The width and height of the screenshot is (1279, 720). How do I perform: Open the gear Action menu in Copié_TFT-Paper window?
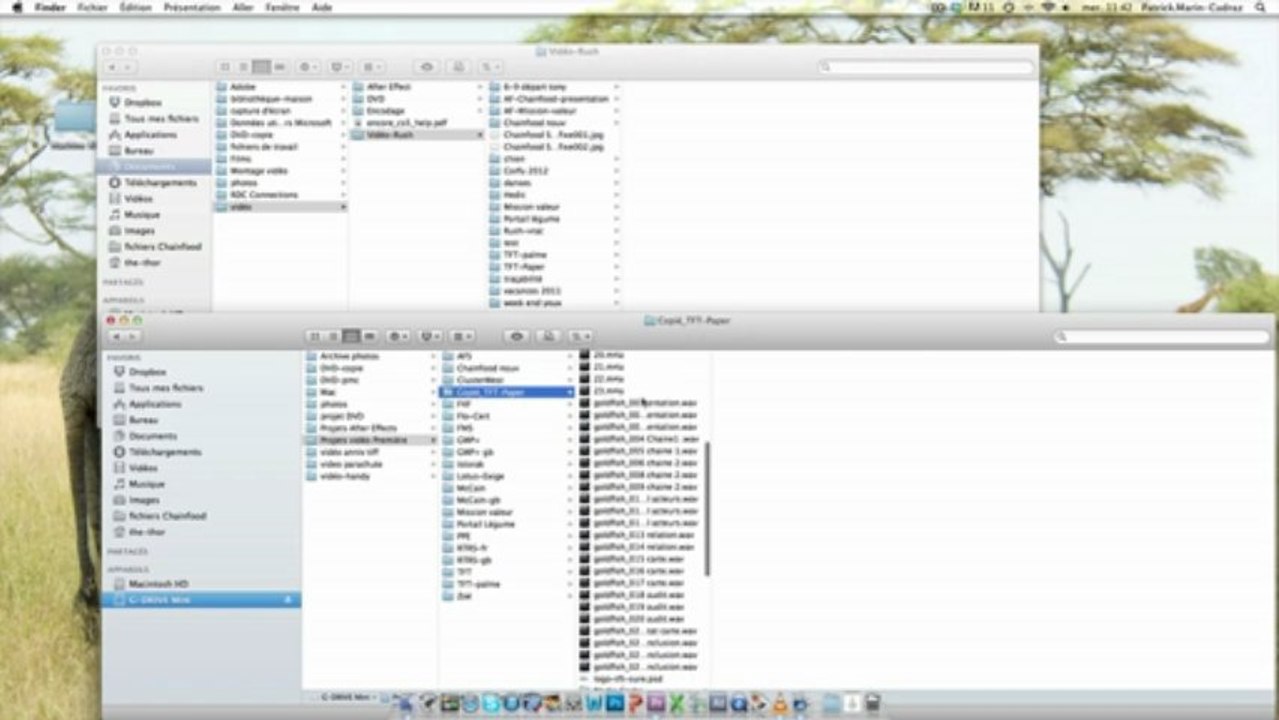398,337
